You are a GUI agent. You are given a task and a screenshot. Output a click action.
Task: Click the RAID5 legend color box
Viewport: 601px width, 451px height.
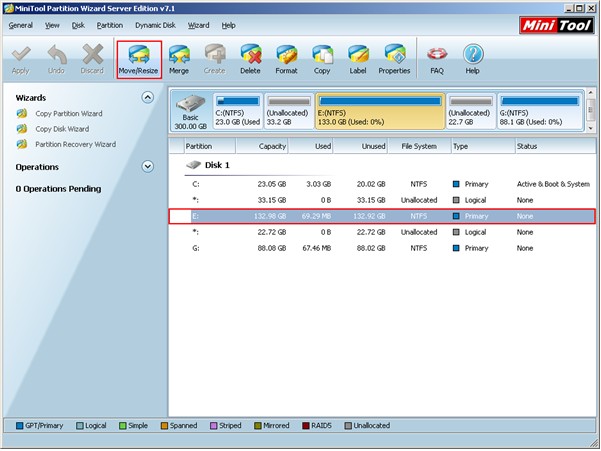[305, 426]
